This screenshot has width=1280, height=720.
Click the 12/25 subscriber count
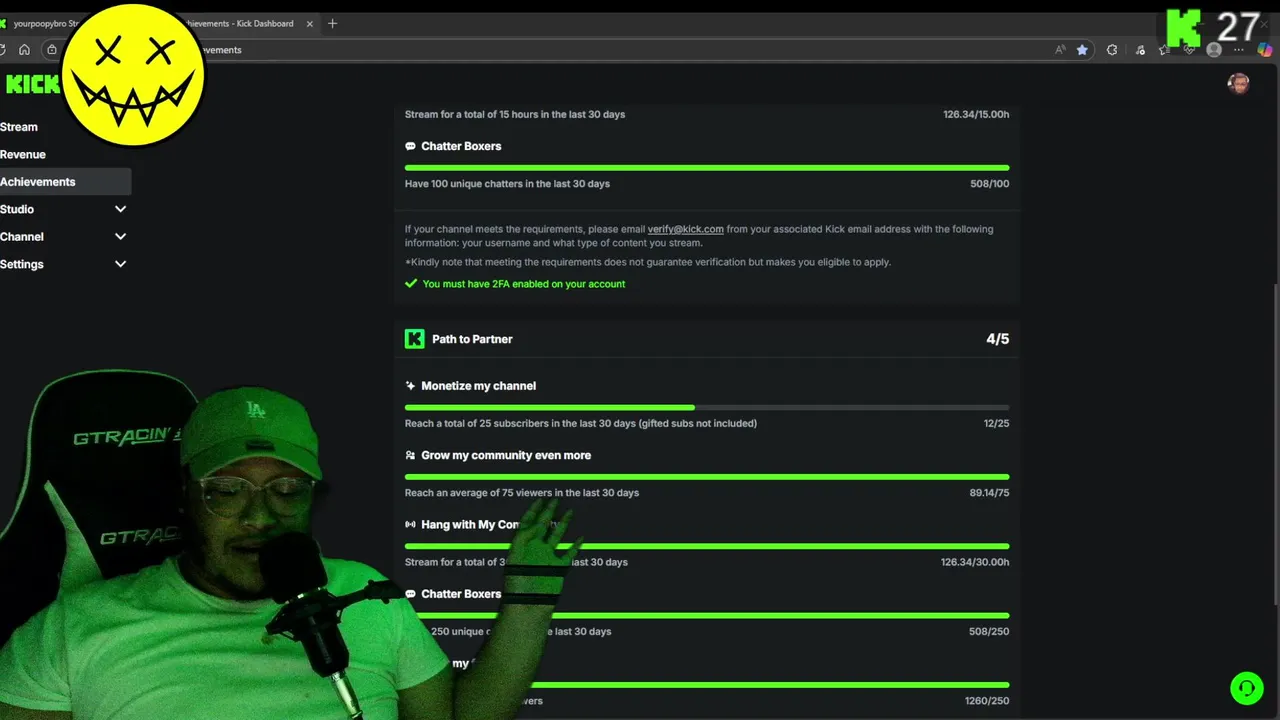[996, 423]
